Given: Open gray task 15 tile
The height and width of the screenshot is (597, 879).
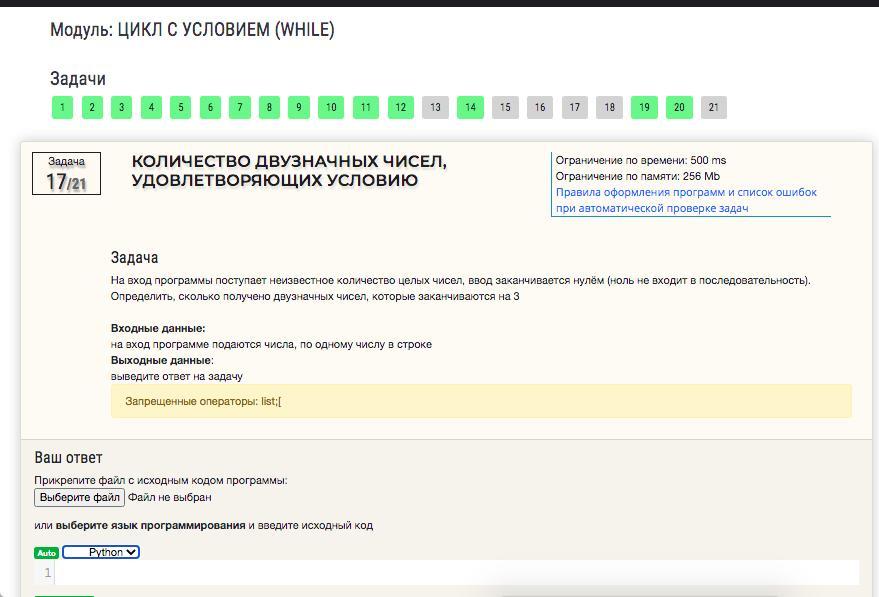Looking at the screenshot, I should point(505,107).
